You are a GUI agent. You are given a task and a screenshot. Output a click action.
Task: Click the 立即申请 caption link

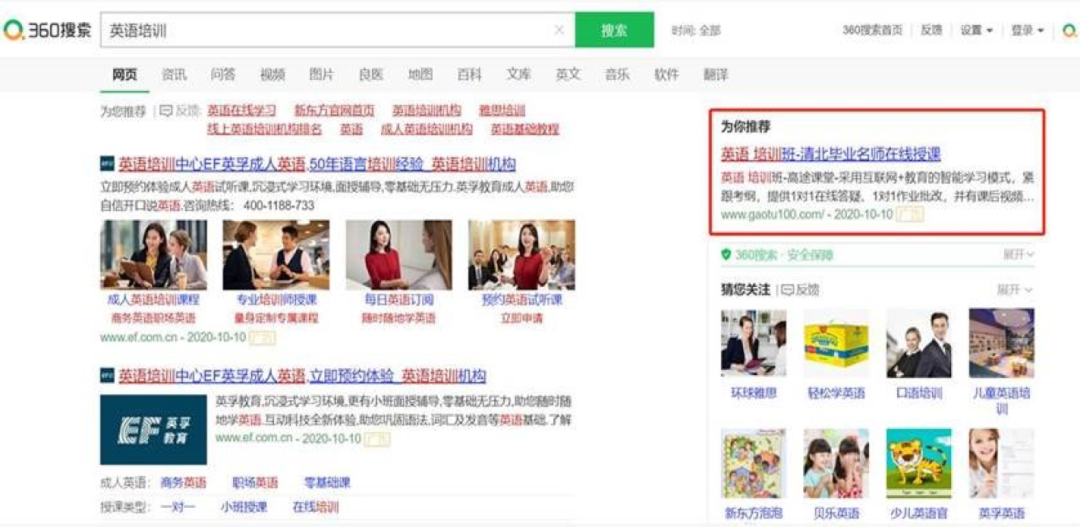pyautogui.click(x=521, y=318)
